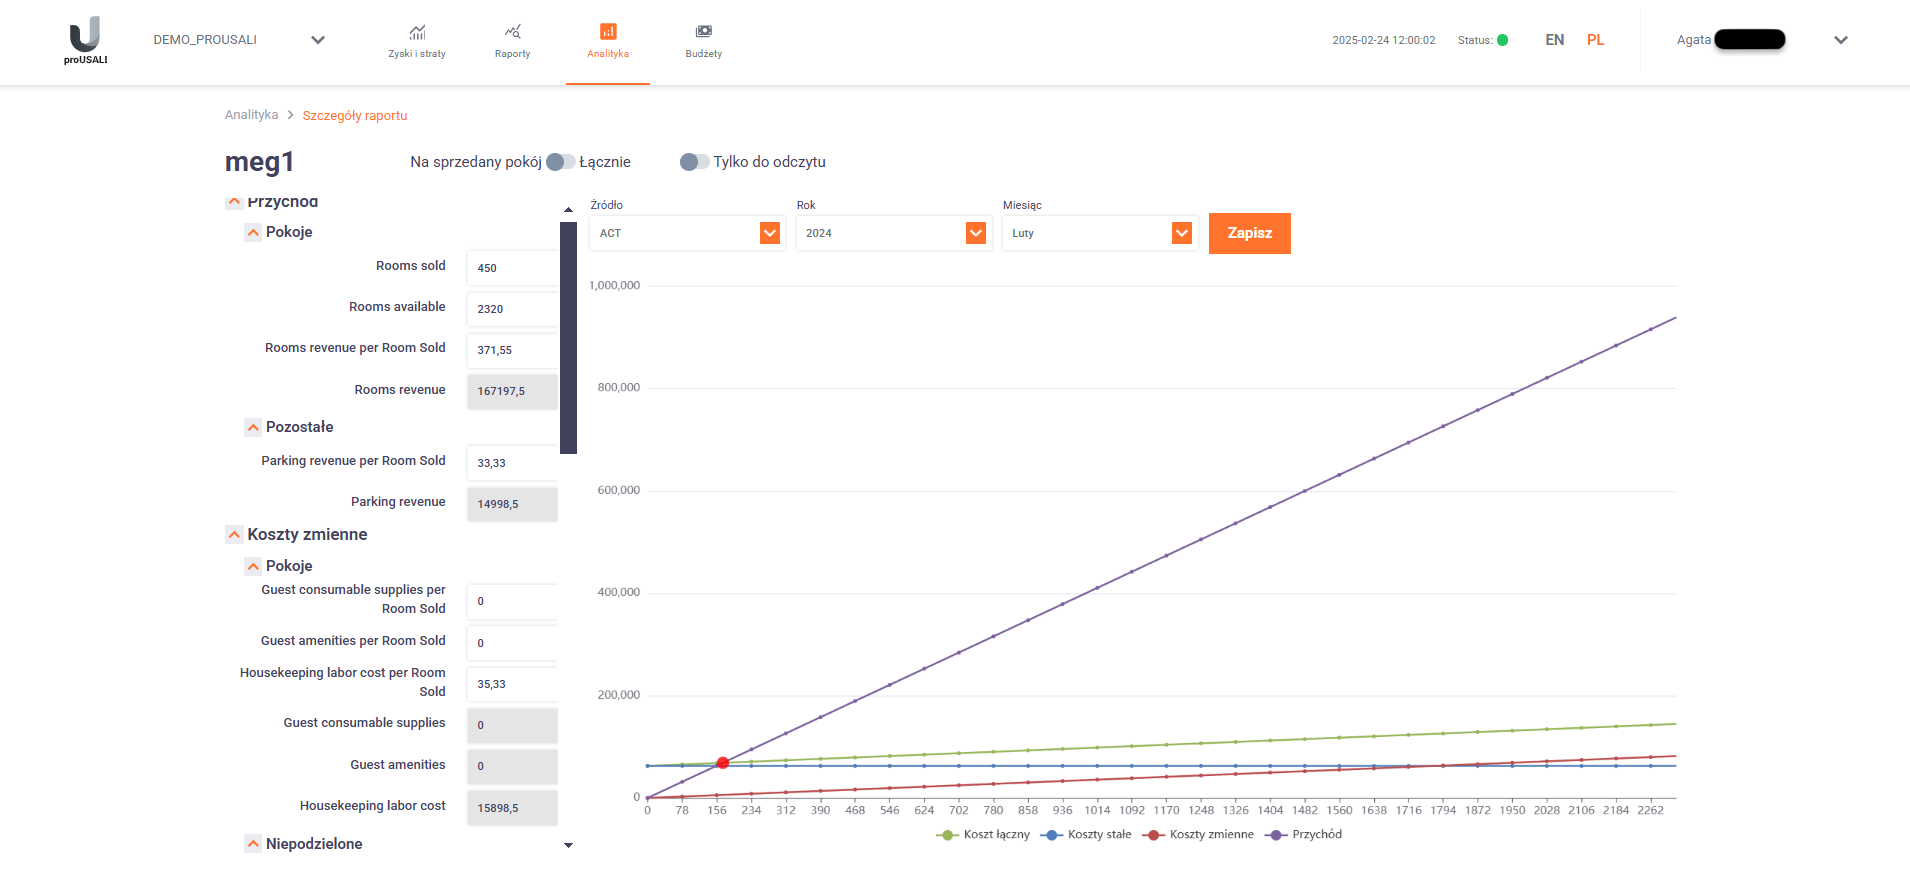Click the red break-even point marker

pos(723,763)
